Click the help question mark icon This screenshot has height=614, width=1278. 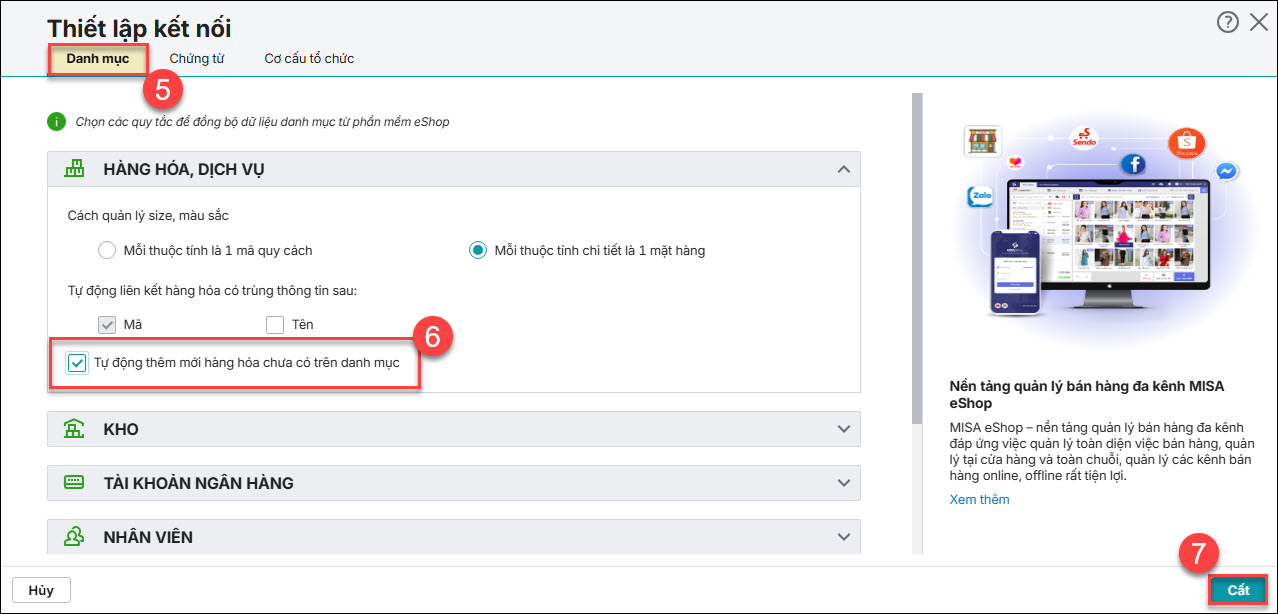pyautogui.click(x=1227, y=23)
